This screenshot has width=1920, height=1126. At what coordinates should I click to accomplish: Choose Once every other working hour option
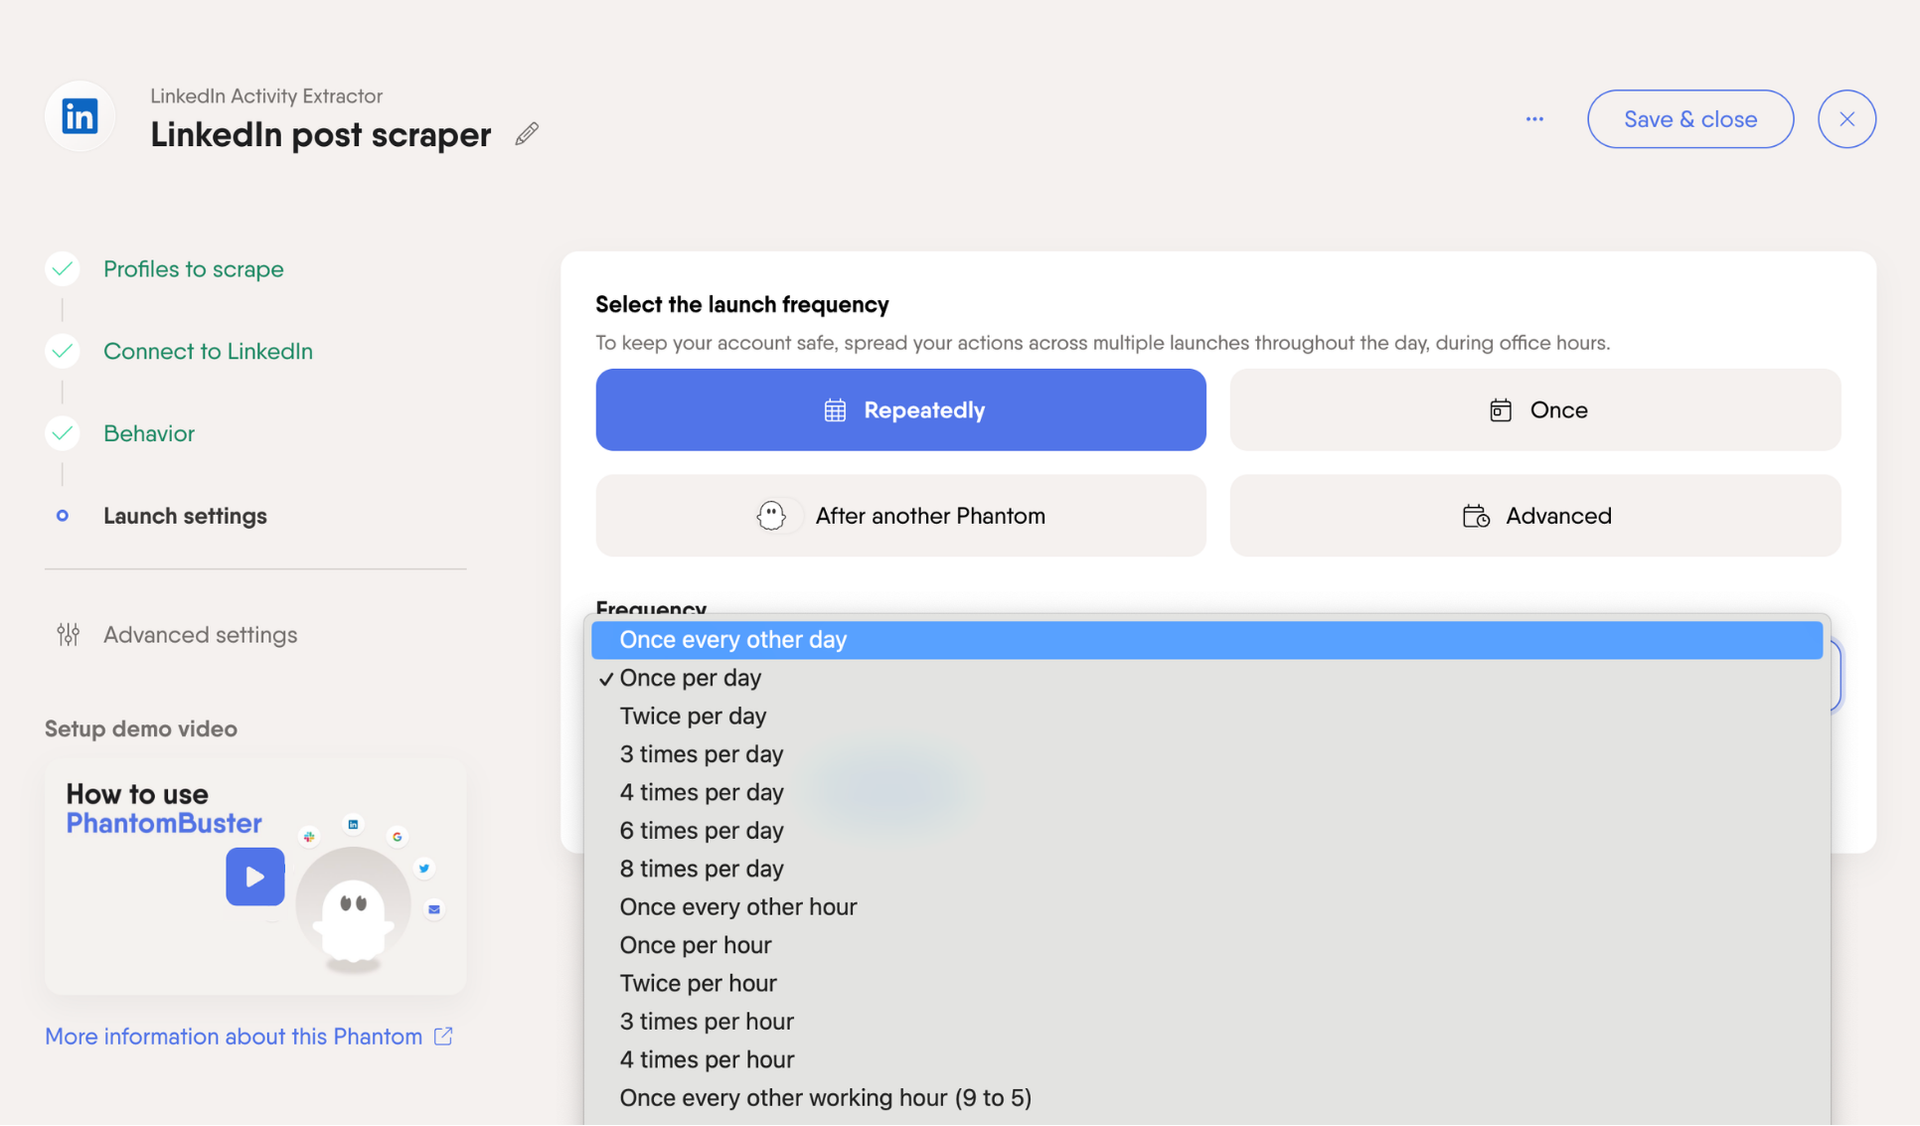pyautogui.click(x=825, y=1097)
